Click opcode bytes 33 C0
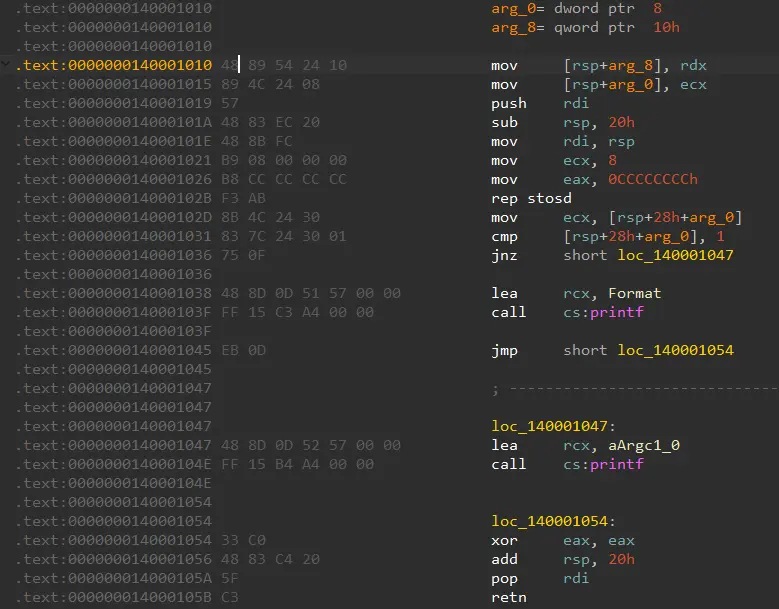This screenshot has width=779, height=609. click(243, 540)
